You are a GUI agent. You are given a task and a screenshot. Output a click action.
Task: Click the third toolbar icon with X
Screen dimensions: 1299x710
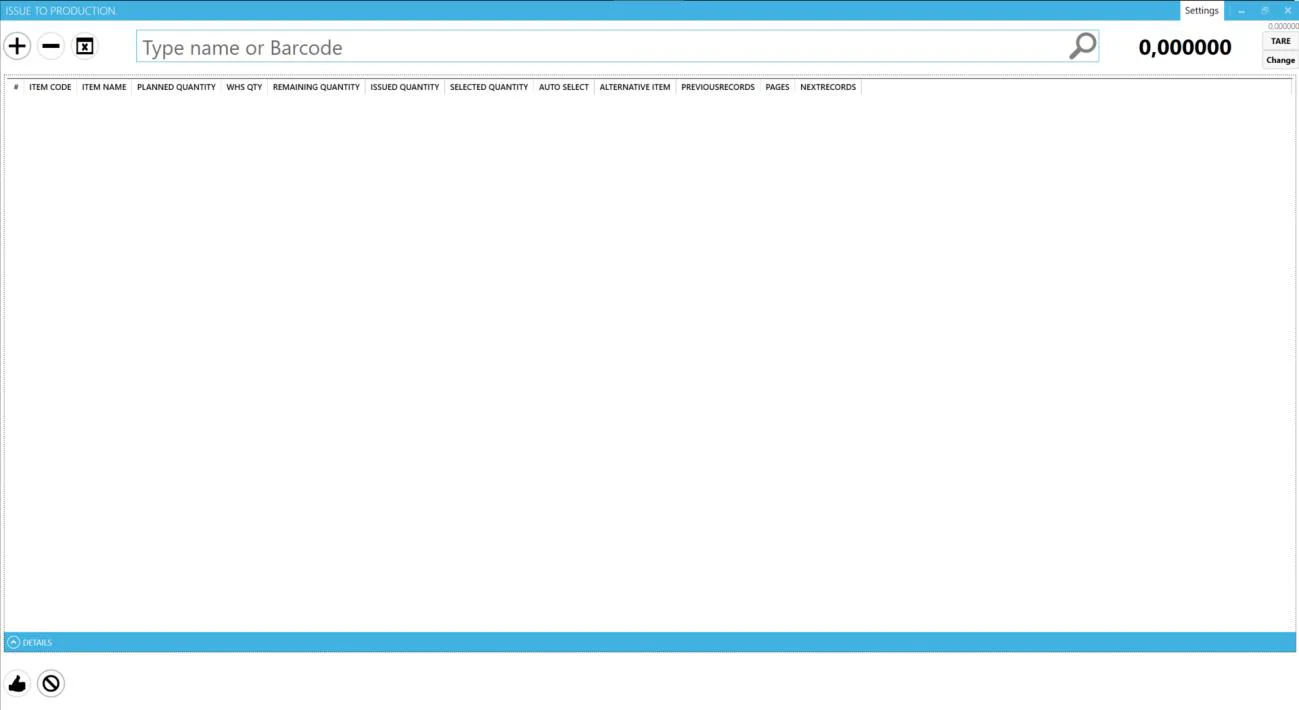click(x=85, y=46)
